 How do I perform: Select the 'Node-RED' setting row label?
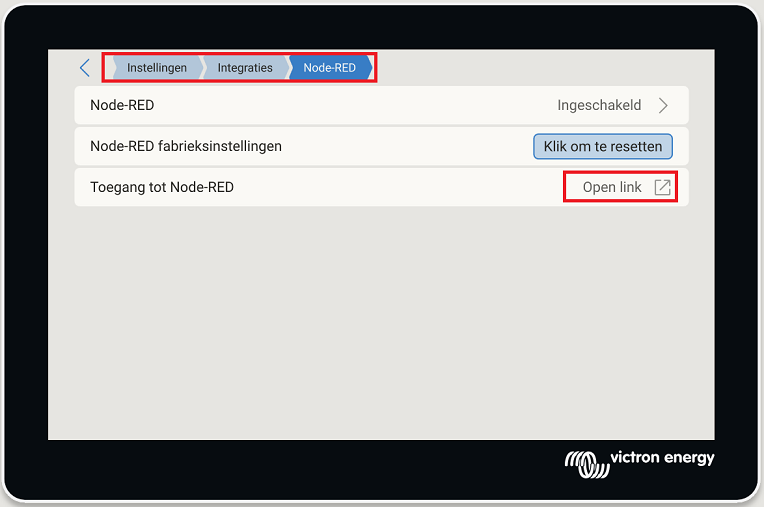122,105
